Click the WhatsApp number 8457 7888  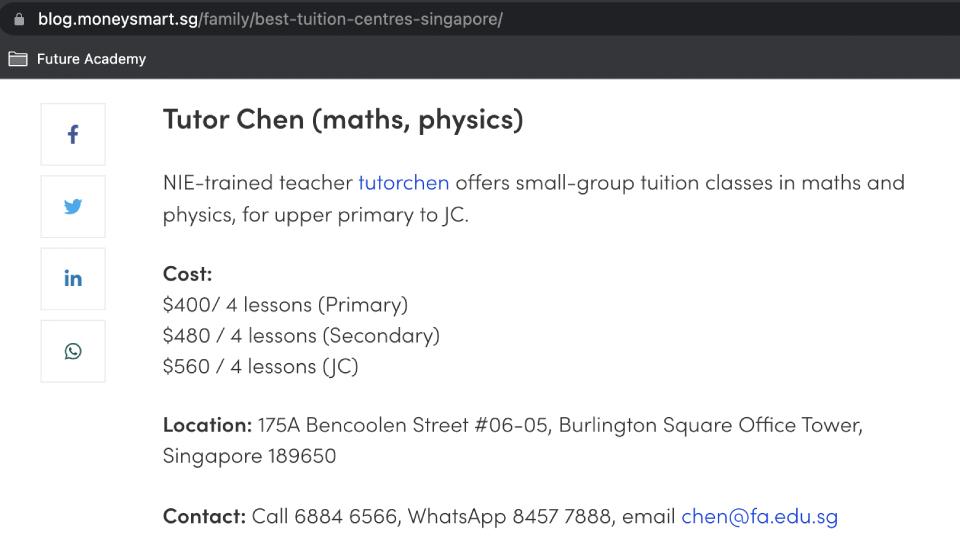tap(560, 517)
